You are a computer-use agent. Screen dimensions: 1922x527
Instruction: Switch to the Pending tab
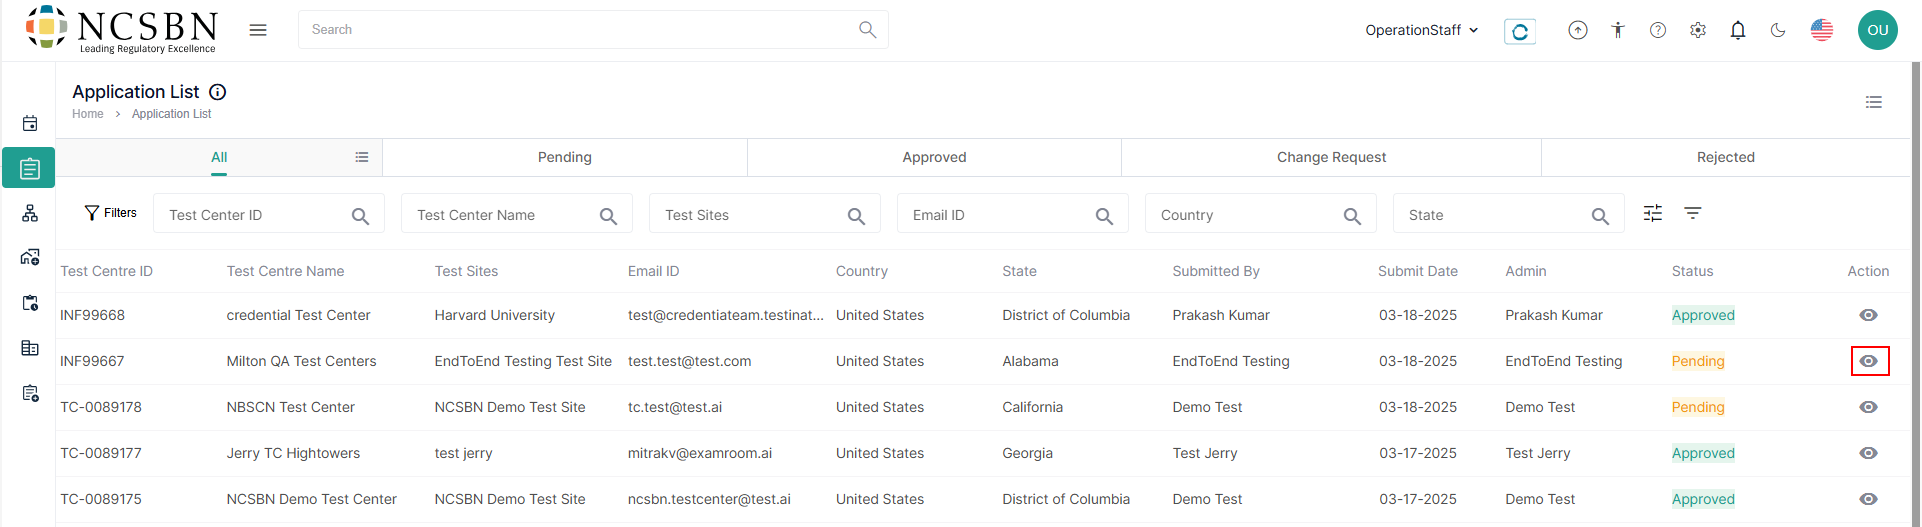[x=565, y=157]
